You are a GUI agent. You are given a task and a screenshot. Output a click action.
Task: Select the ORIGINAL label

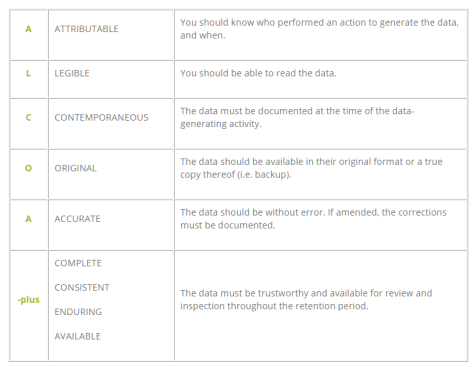76,168
